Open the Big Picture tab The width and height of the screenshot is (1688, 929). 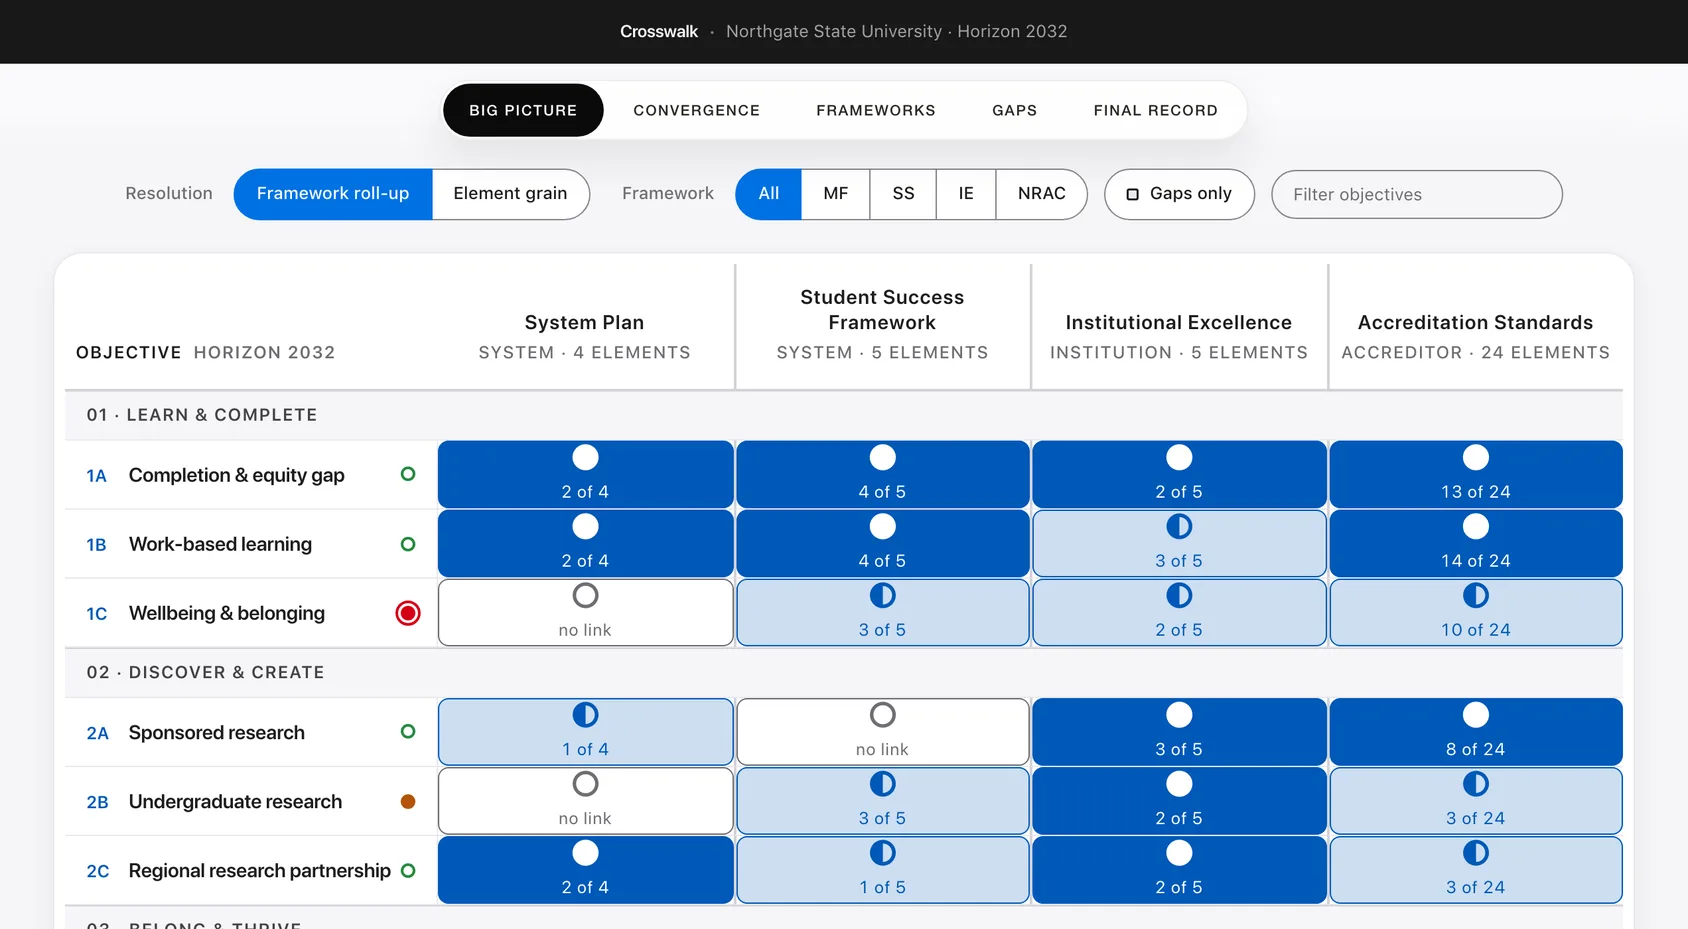coord(523,110)
